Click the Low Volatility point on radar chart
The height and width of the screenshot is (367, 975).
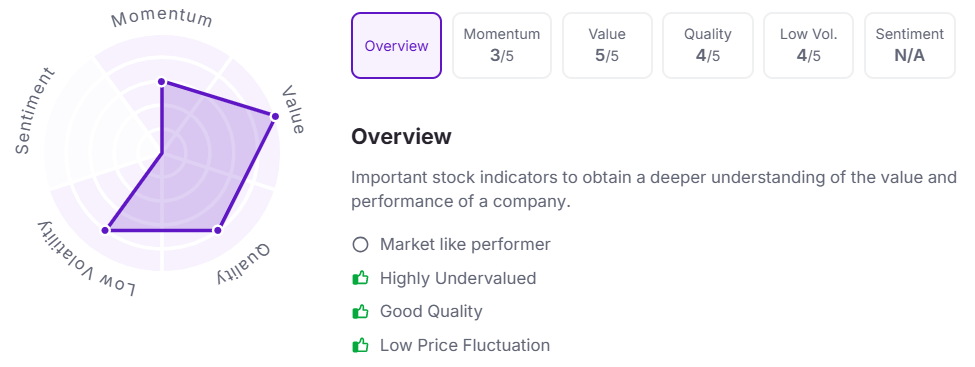tap(105, 230)
